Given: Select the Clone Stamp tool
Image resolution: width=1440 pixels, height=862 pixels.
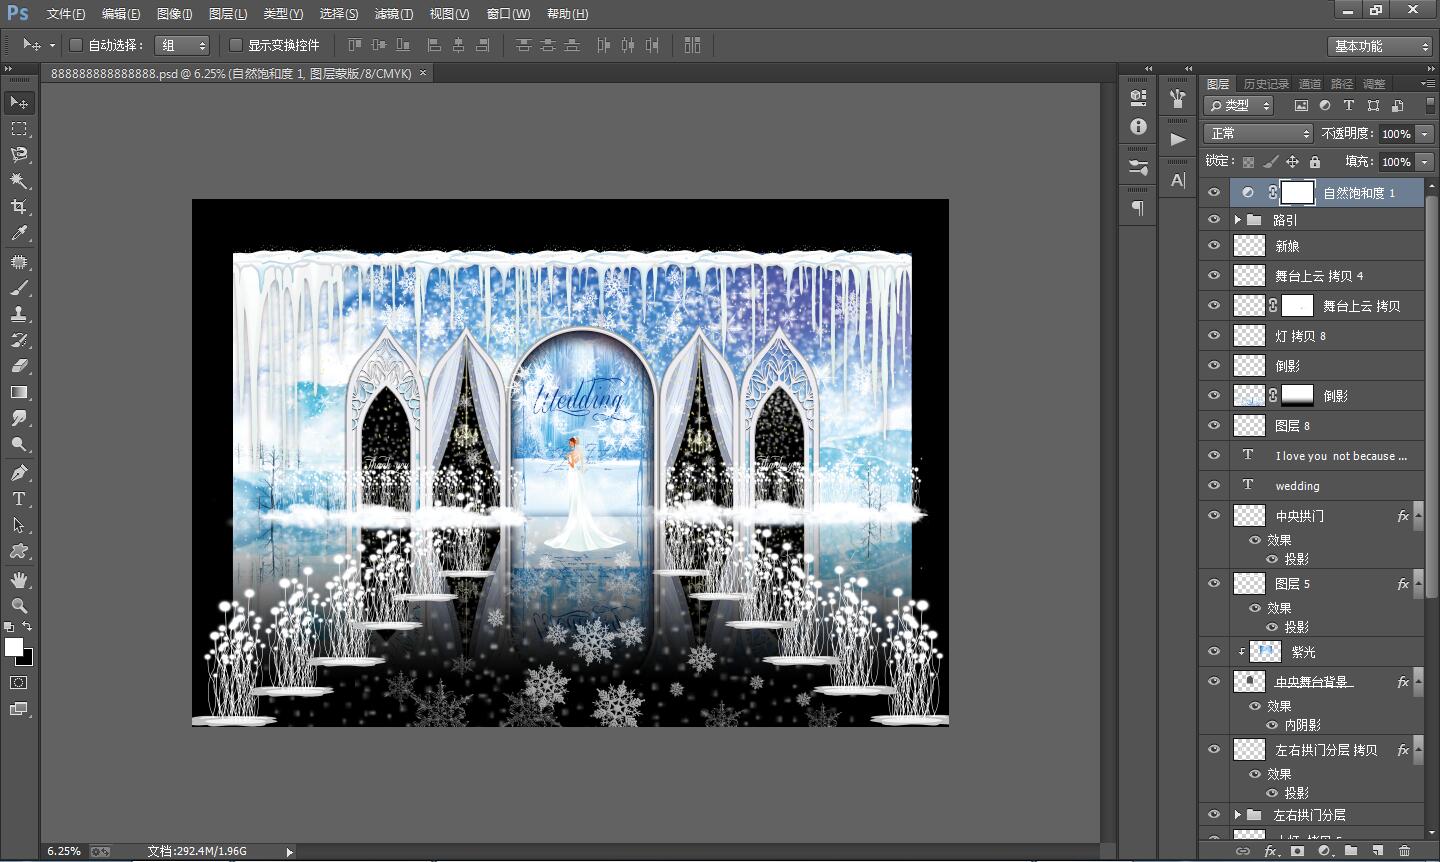Looking at the screenshot, I should (x=19, y=314).
